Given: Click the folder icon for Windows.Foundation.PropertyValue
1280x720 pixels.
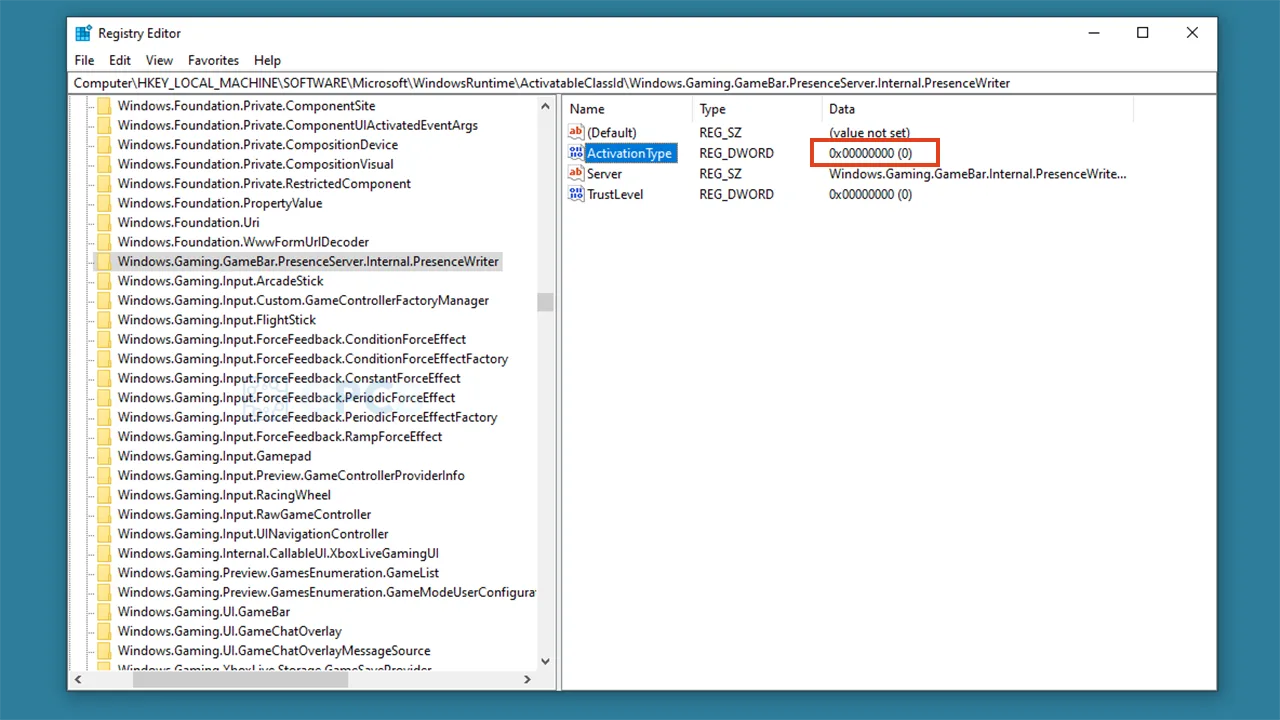Looking at the screenshot, I should click(104, 203).
